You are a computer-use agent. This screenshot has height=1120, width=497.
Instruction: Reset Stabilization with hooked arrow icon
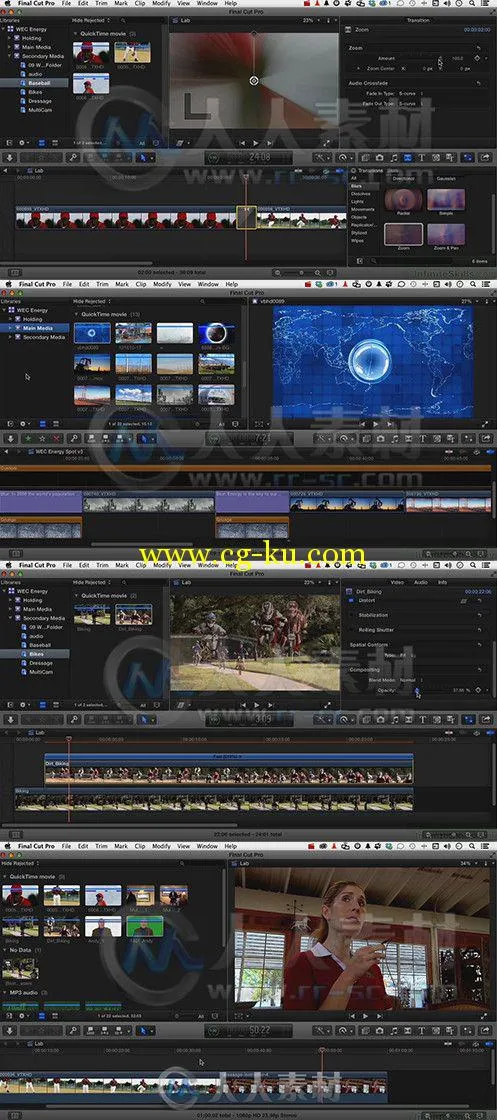478,615
